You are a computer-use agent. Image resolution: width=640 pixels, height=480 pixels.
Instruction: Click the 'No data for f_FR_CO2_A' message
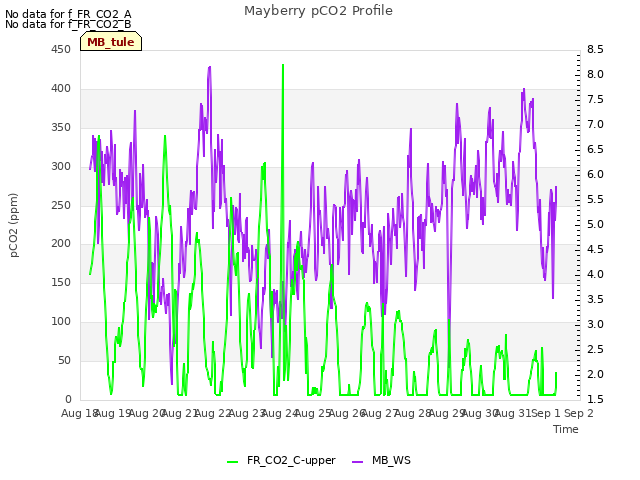click(x=68, y=14)
